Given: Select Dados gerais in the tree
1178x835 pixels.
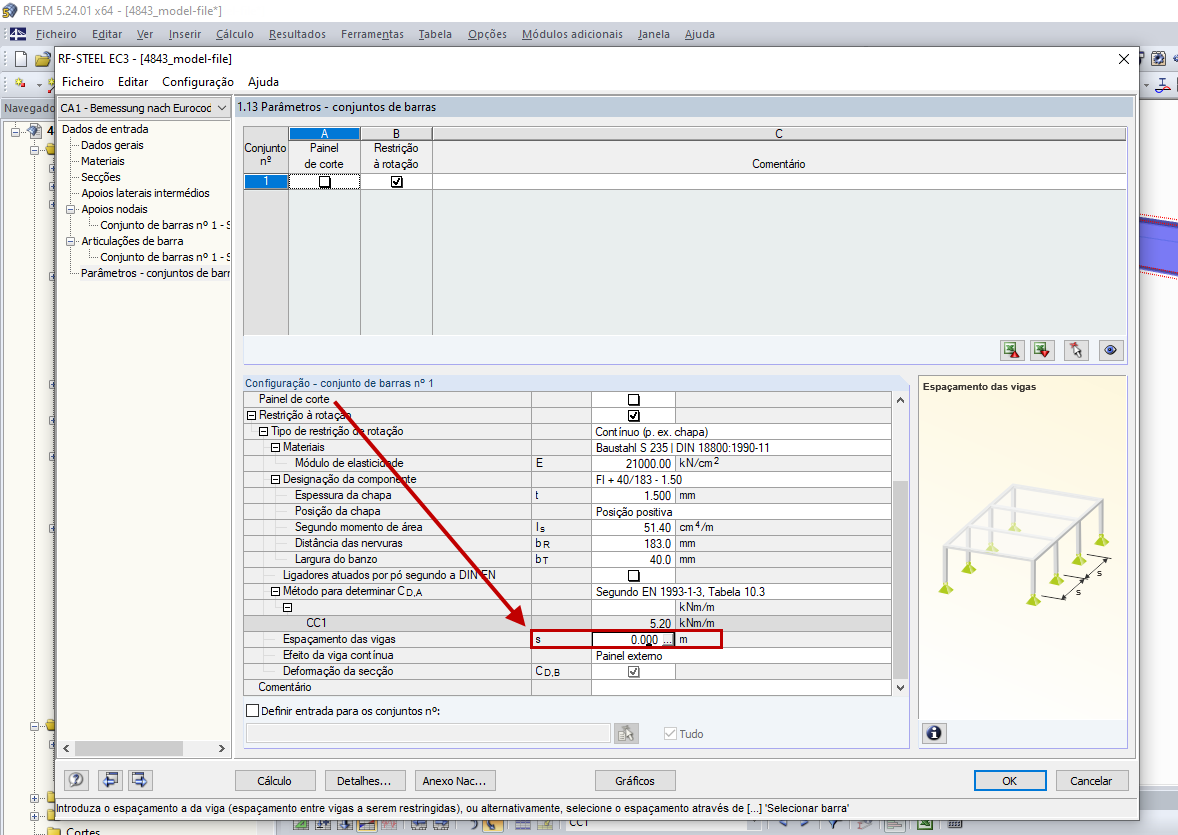Looking at the screenshot, I should (112, 145).
